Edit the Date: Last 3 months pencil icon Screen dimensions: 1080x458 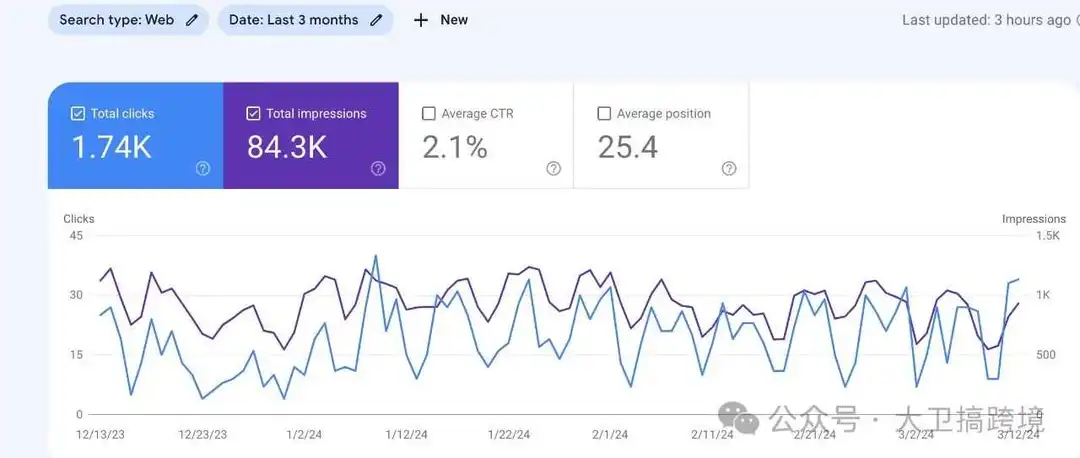tap(376, 20)
